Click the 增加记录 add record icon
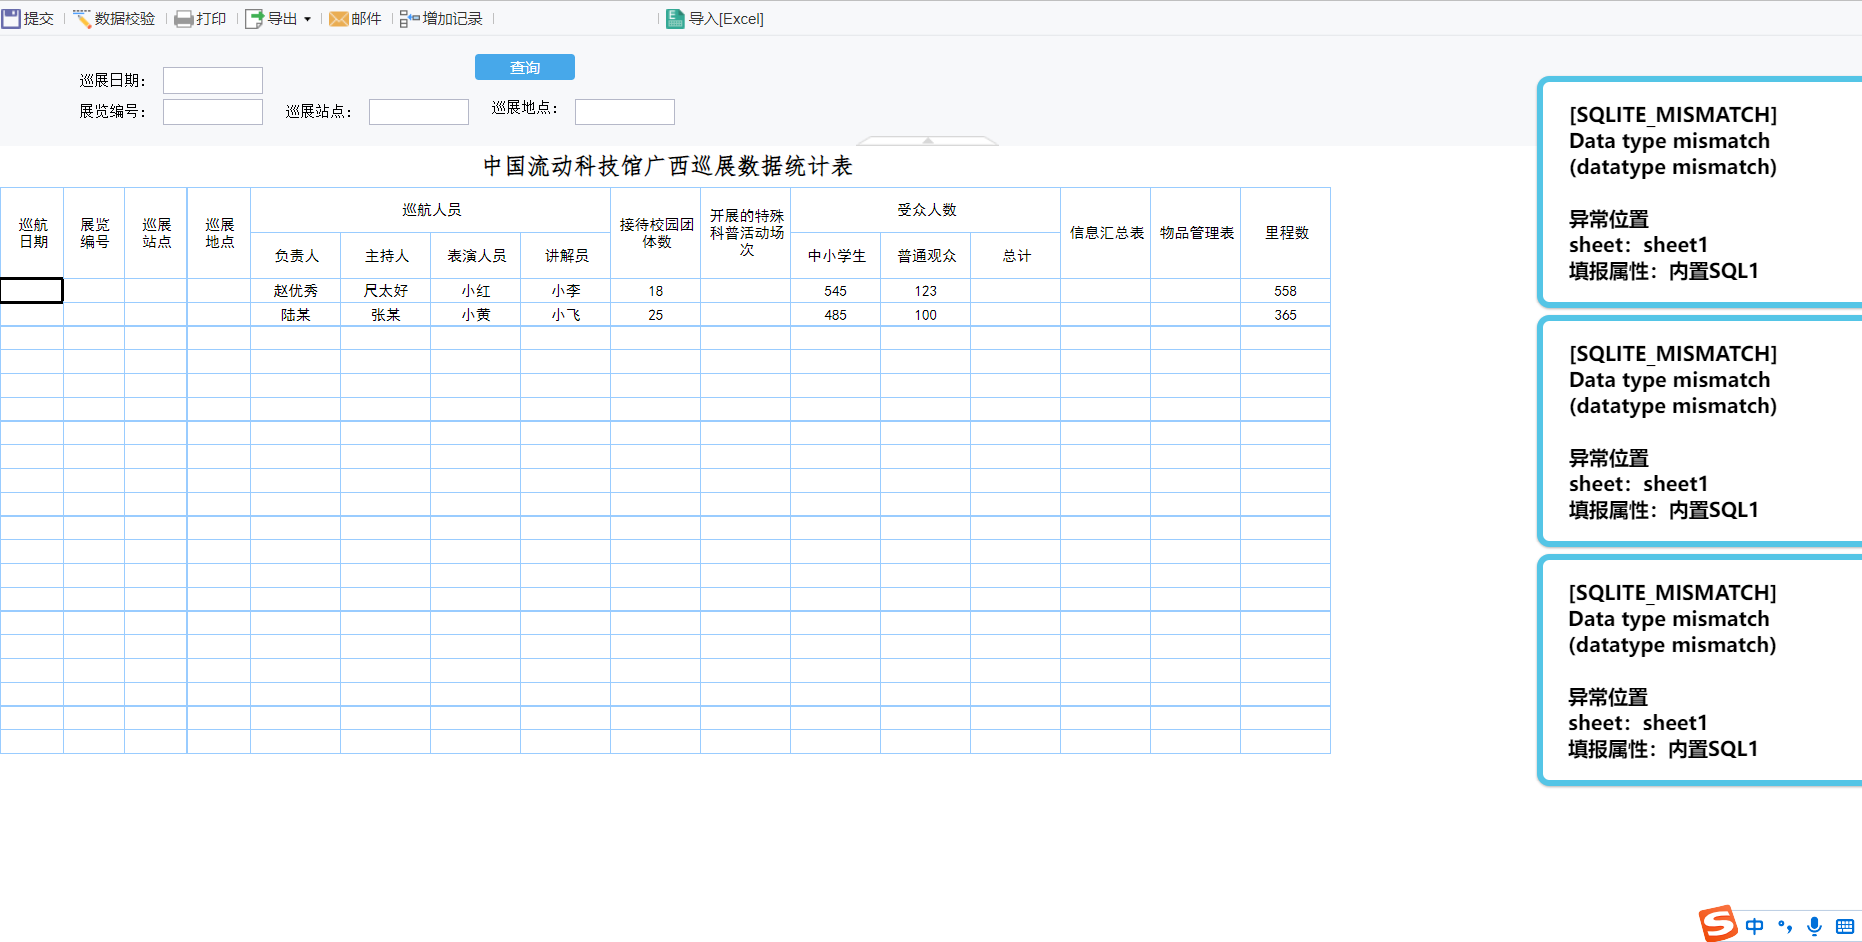1862x942 pixels. [409, 19]
